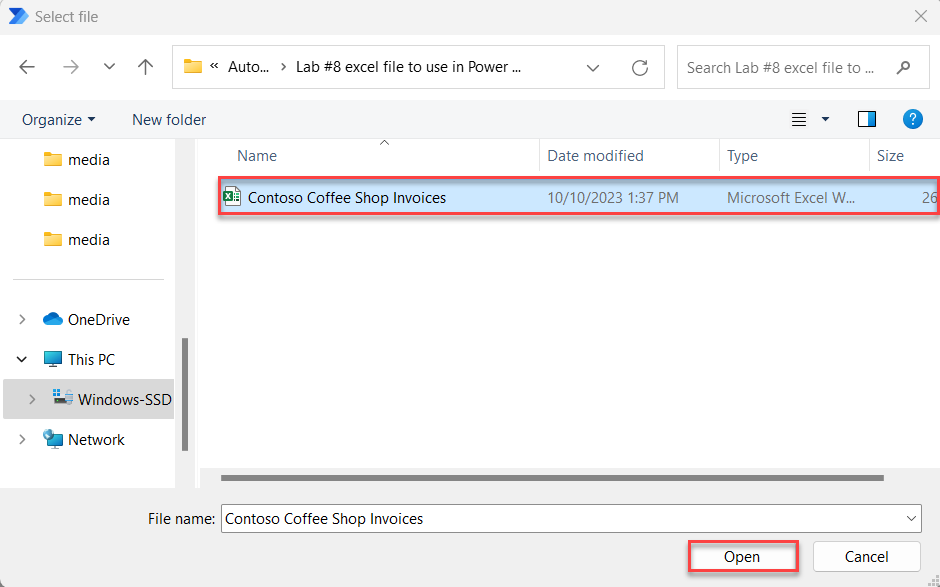Open the first media folder in sidebar
Screen dimensions: 940x587
77,160
